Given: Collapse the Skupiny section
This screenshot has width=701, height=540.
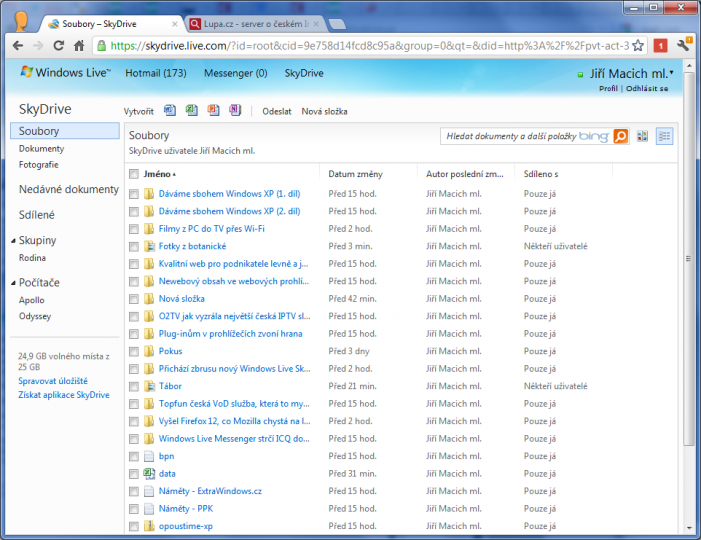Looking at the screenshot, I should 13,241.
